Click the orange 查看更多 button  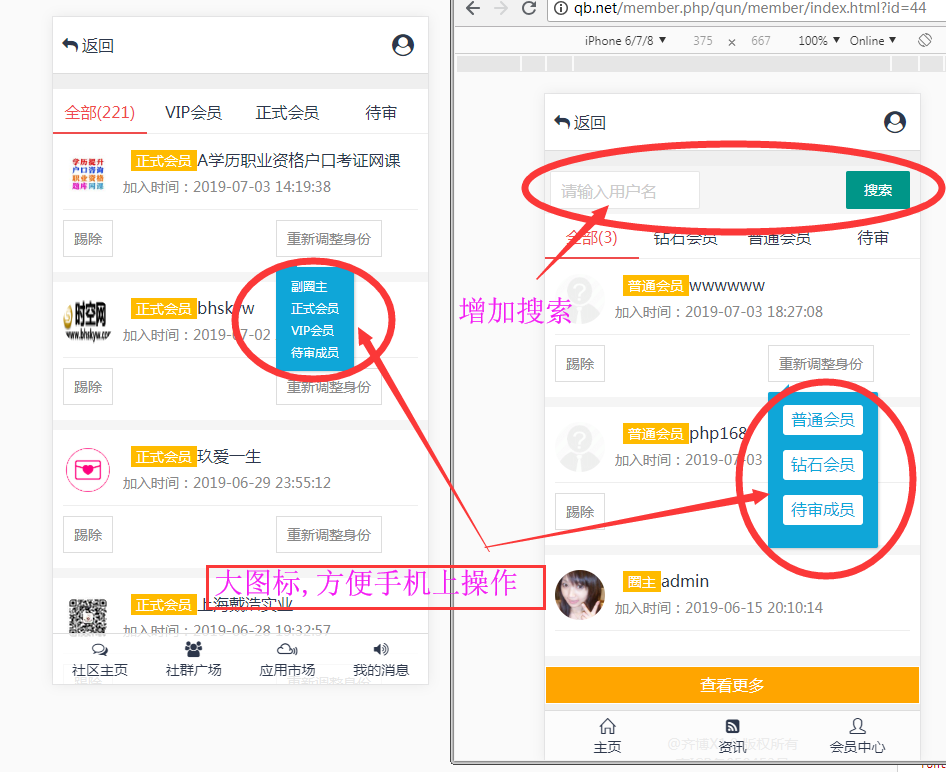coord(732,685)
